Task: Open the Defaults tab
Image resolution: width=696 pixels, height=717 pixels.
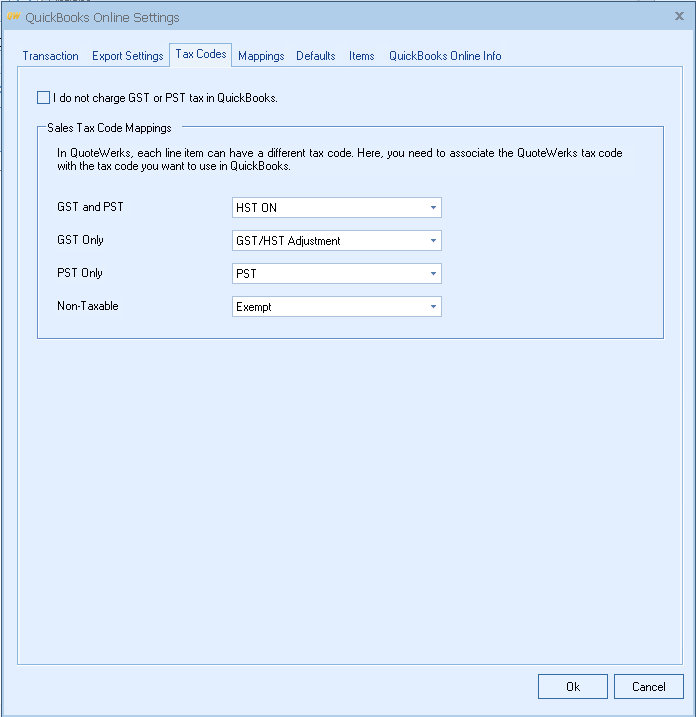Action: 315,56
